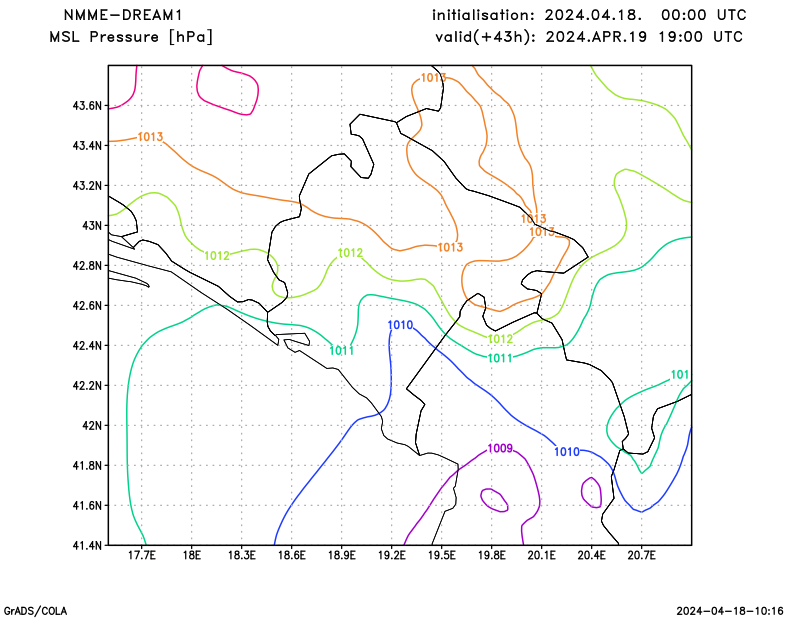Select the MSL Pressure [hPa] heading
Screen dimensions: 800x618
click(131, 37)
